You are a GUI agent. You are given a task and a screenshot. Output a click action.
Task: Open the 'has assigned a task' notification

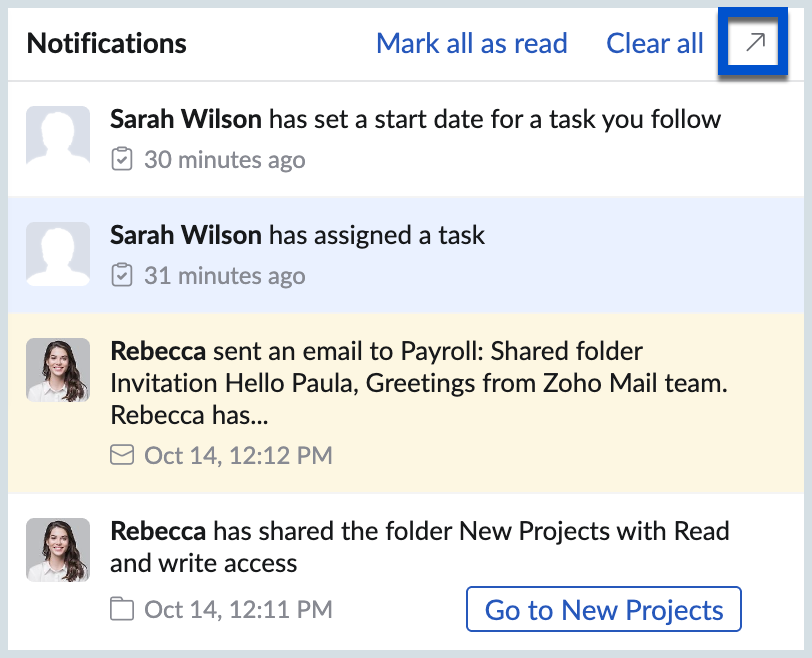pyautogui.click(x=297, y=236)
